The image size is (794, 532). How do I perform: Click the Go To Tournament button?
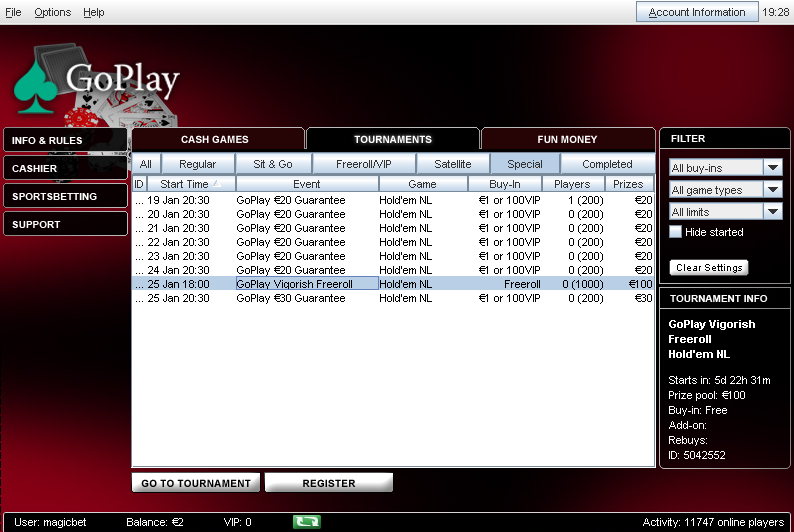(x=196, y=483)
